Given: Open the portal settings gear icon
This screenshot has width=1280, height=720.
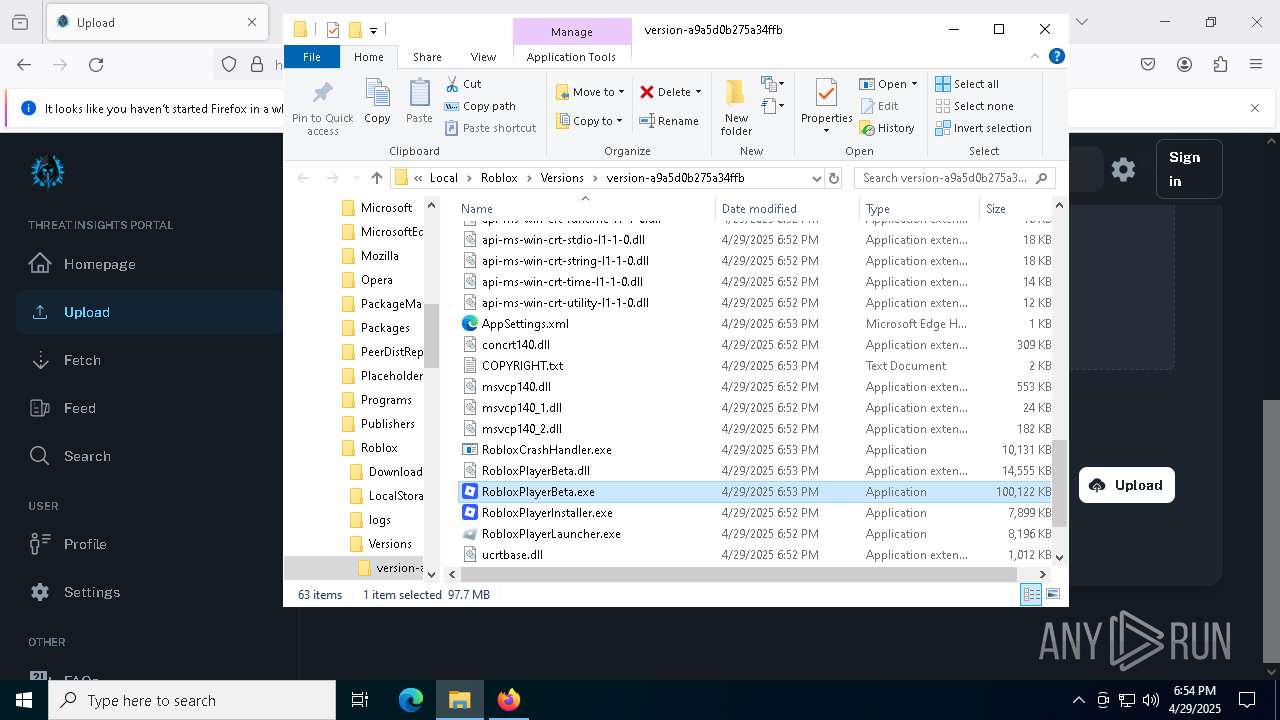Looking at the screenshot, I should click(1123, 169).
